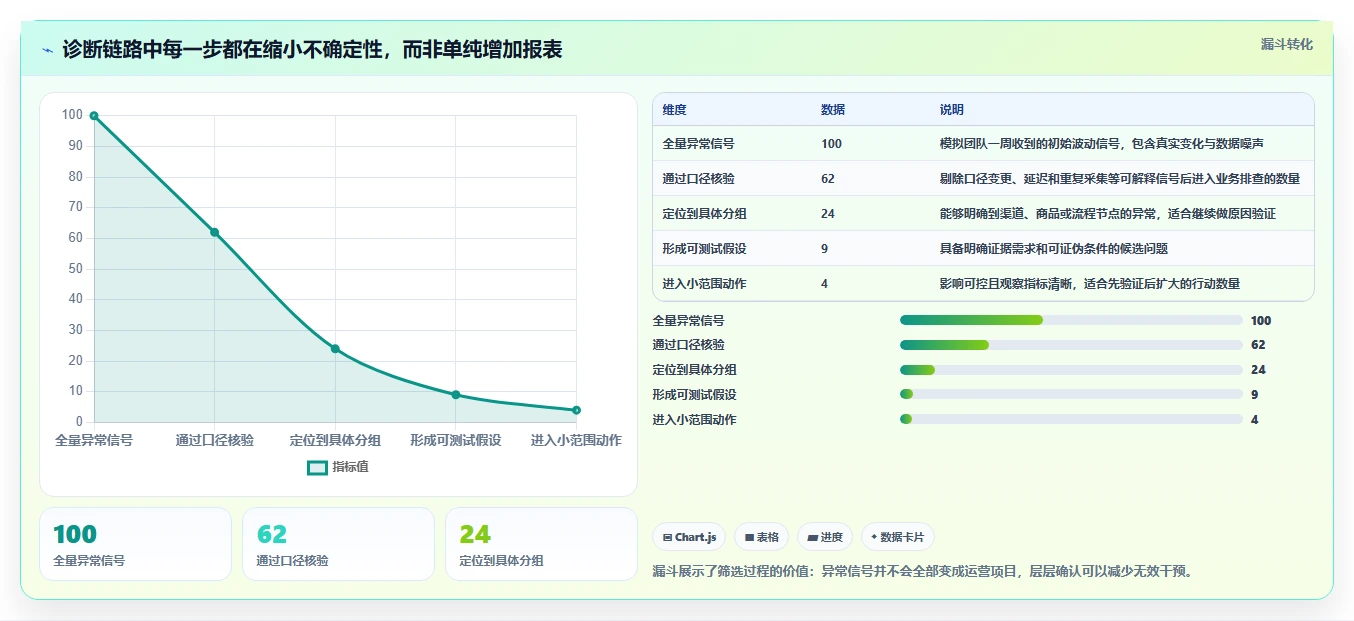Click the footer note starting 漏斗展示了筛选过程的价值
The height and width of the screenshot is (621, 1354).
click(922, 572)
